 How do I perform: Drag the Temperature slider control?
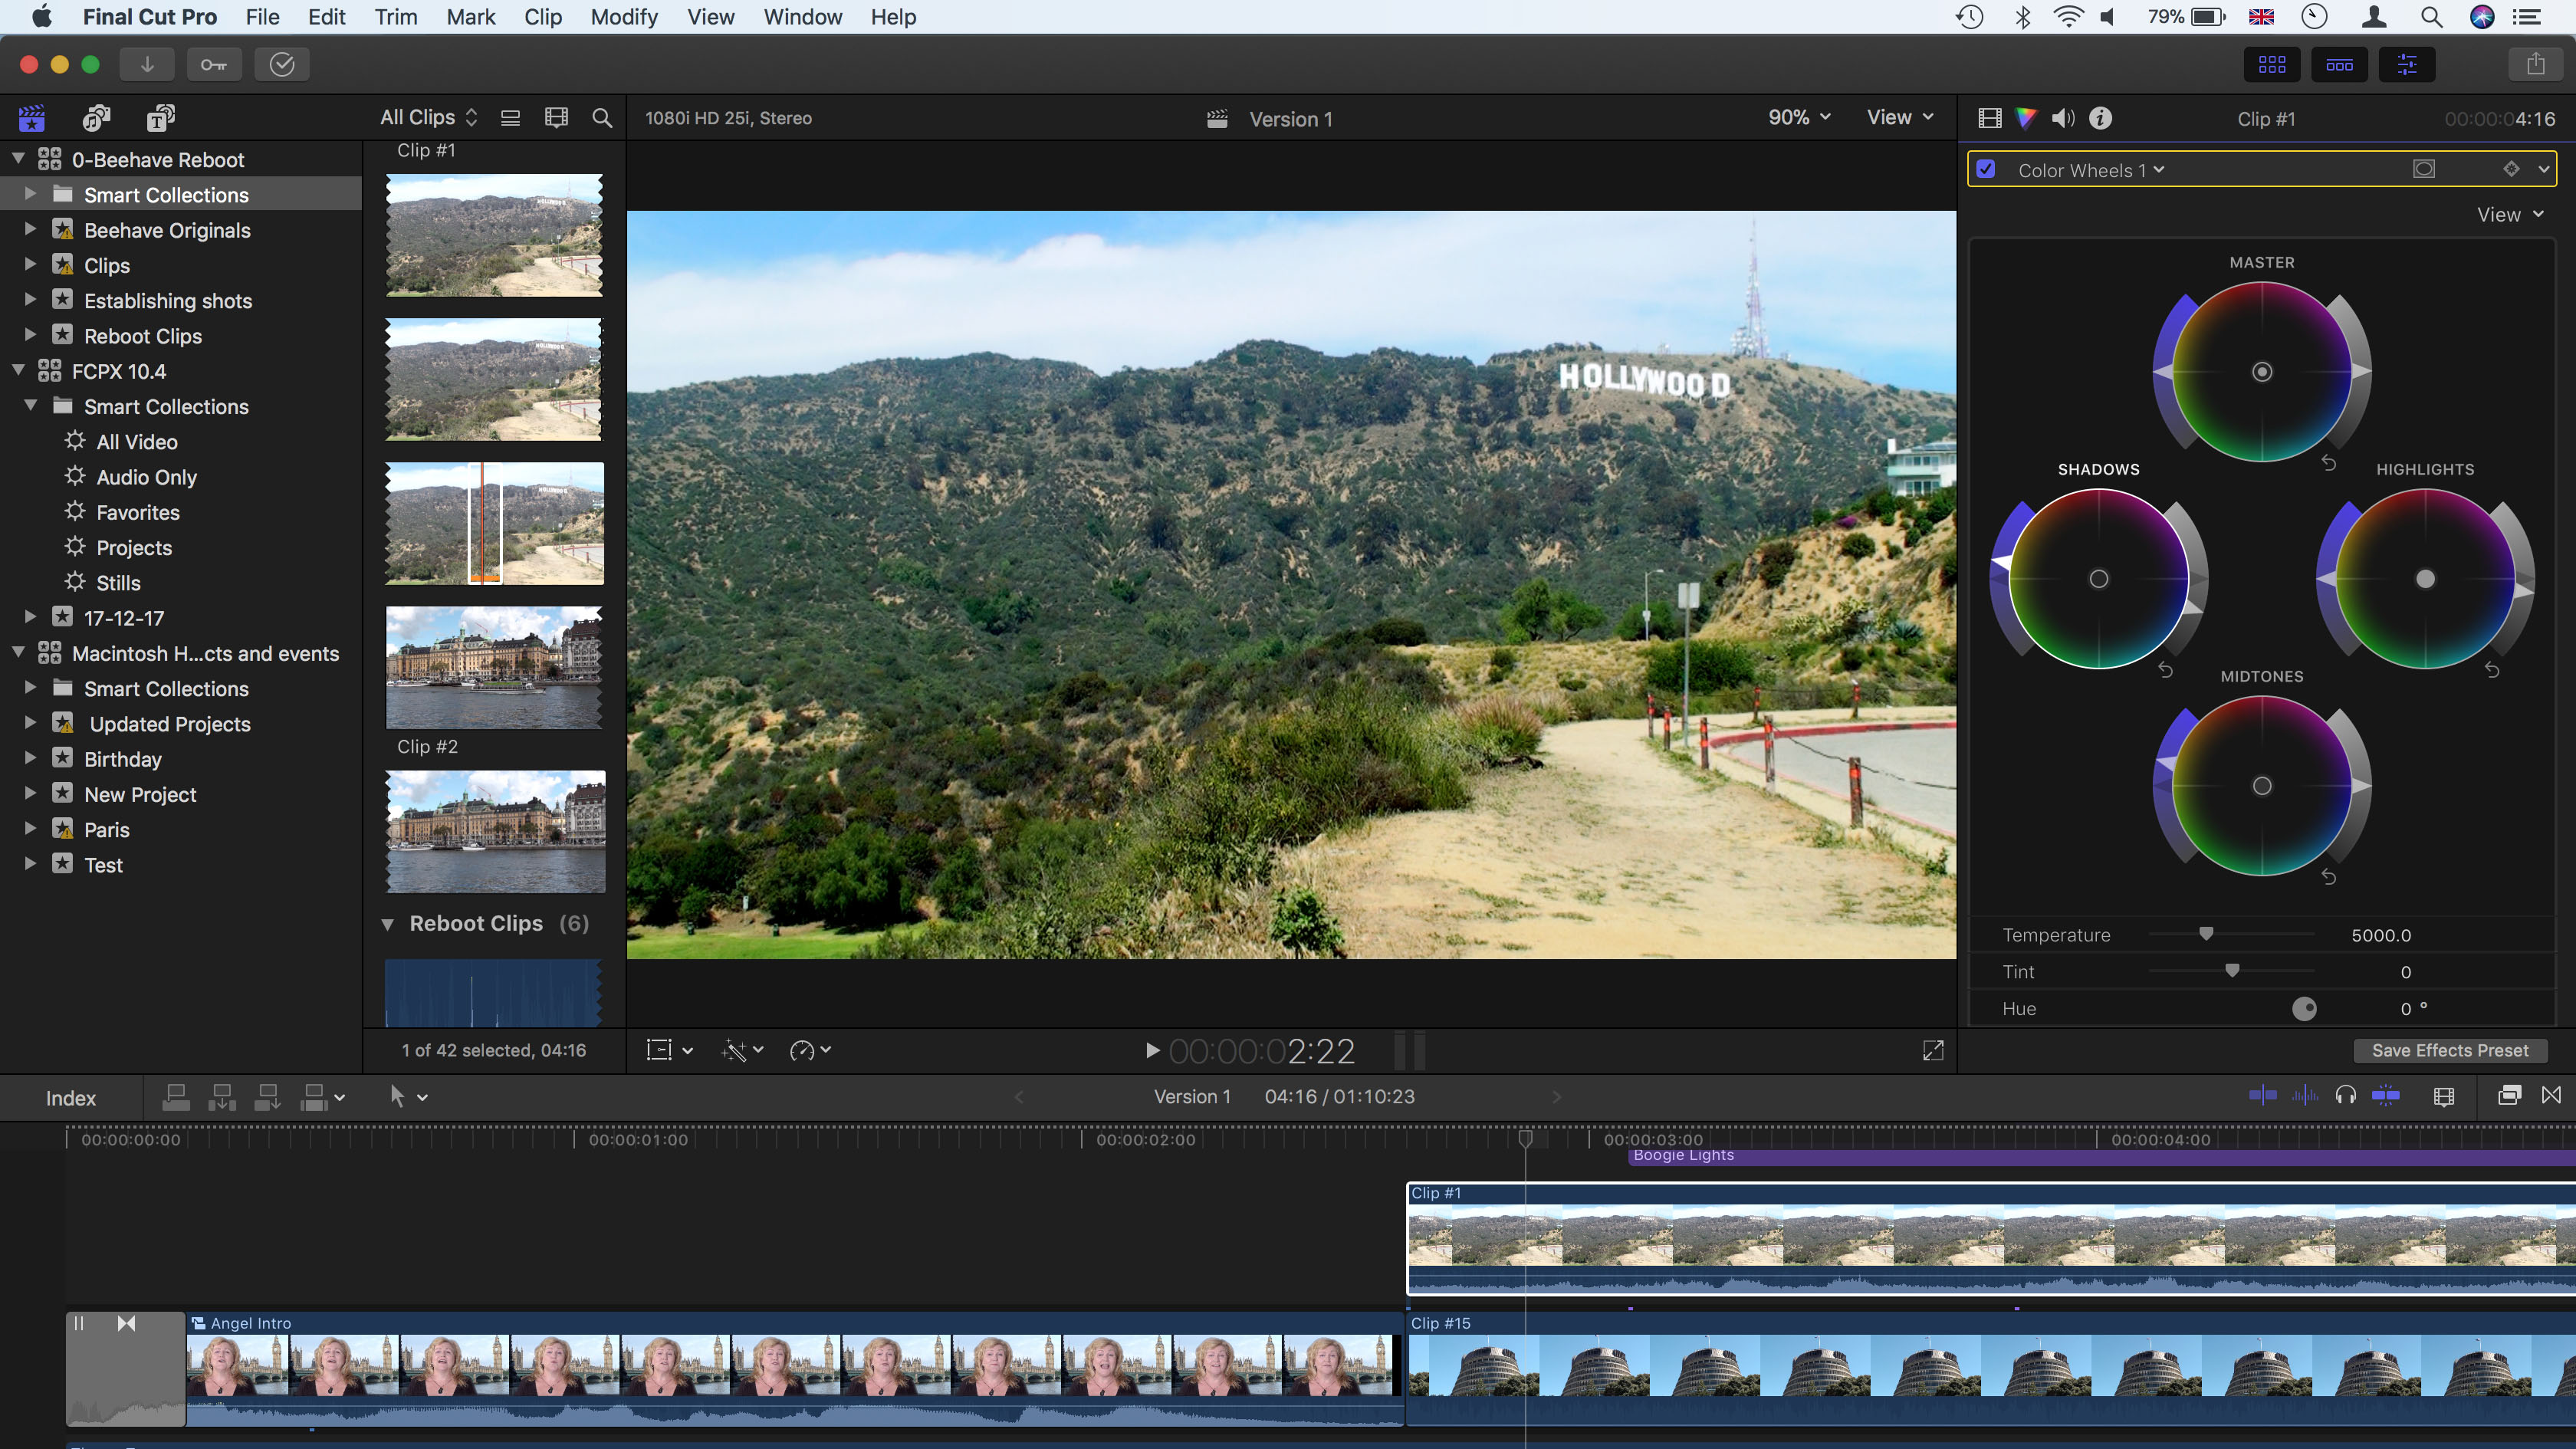coord(2206,932)
